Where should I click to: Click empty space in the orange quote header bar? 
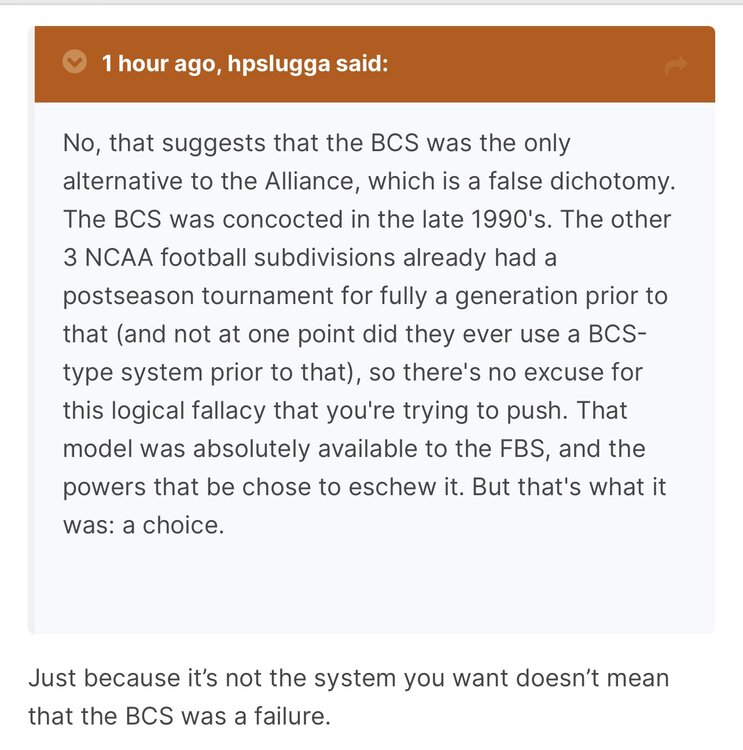(520, 64)
